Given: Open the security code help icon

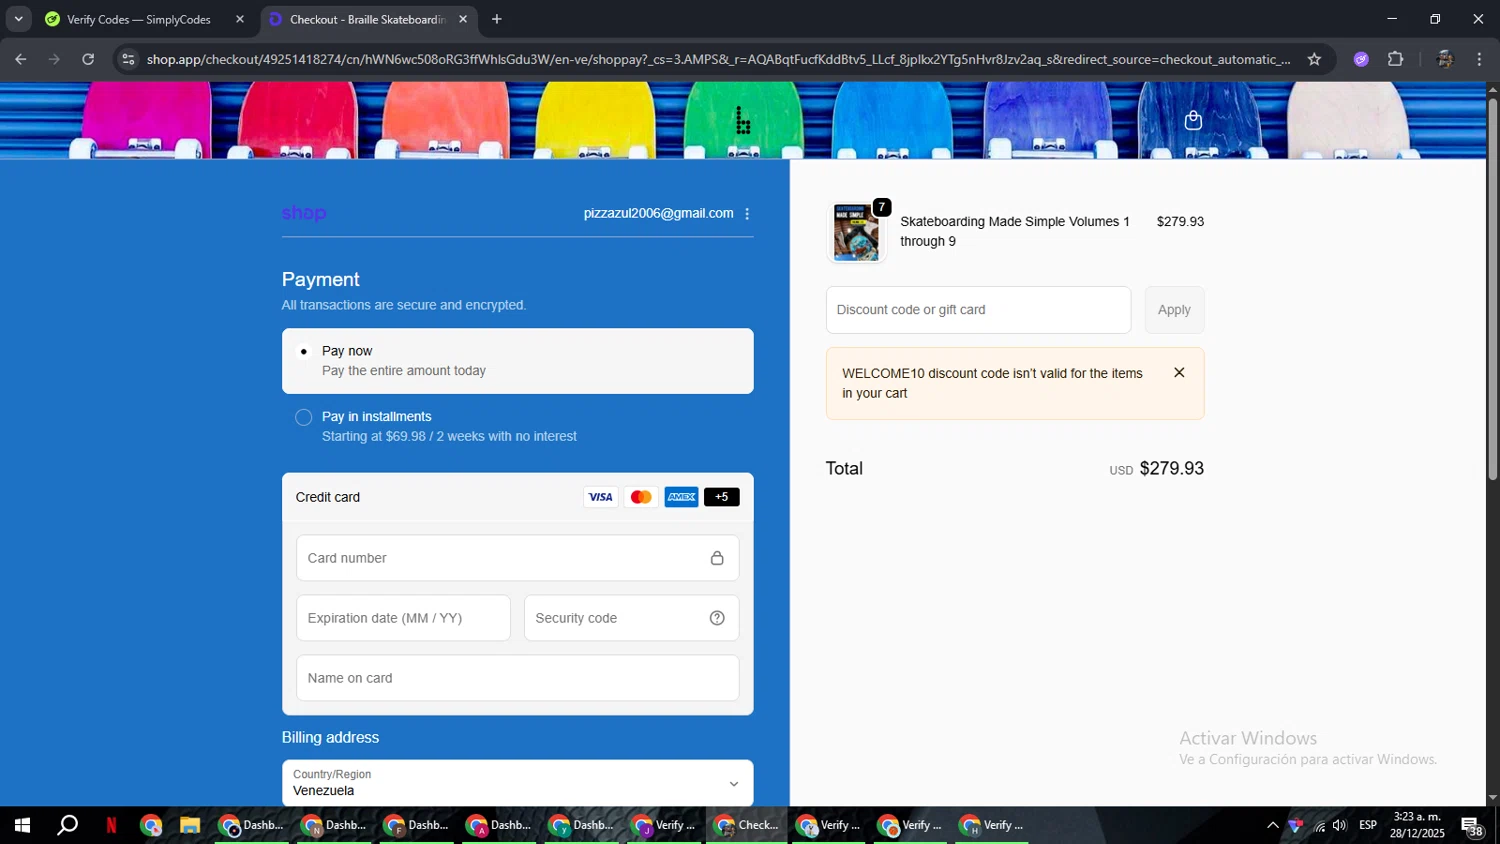Looking at the screenshot, I should (717, 618).
